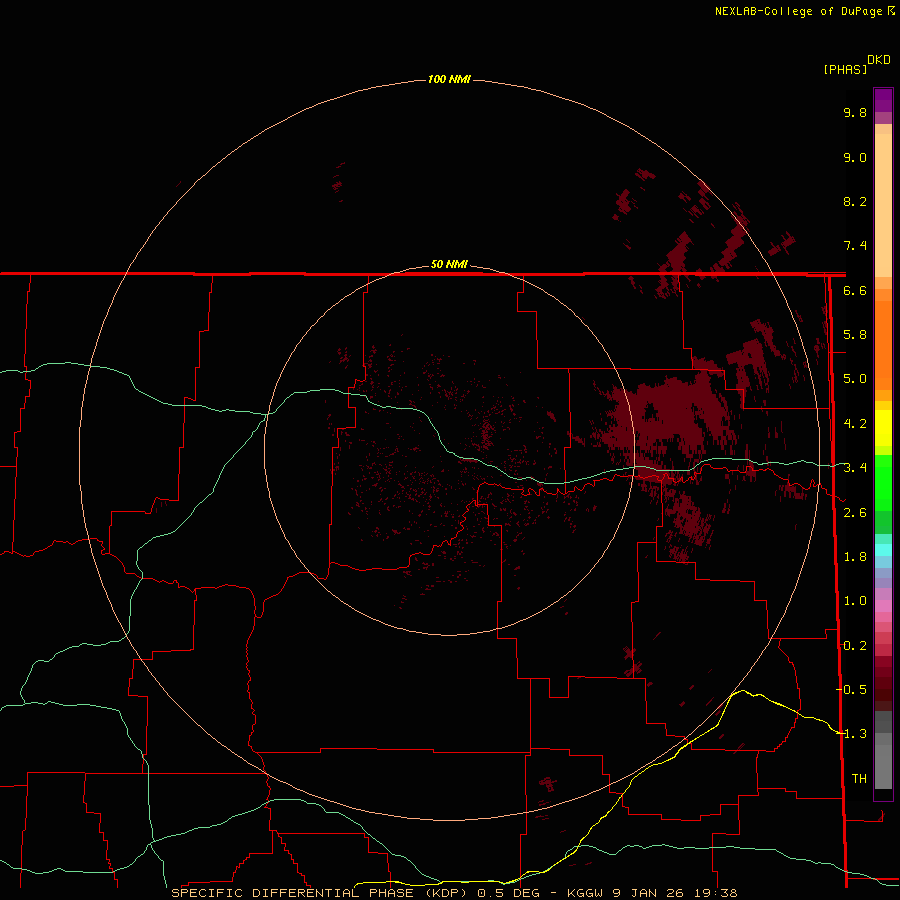Click the bright green band of the color scale

coord(883,483)
